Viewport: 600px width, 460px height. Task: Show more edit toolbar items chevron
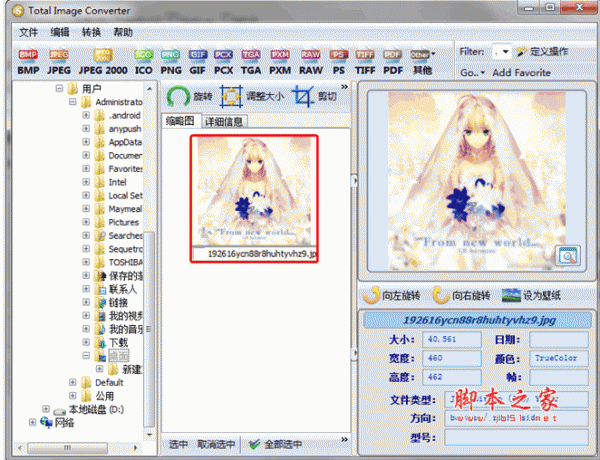click(344, 87)
